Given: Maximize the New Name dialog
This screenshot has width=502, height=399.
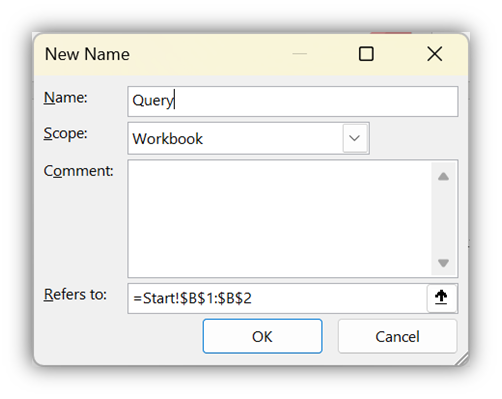Looking at the screenshot, I should 366,54.
